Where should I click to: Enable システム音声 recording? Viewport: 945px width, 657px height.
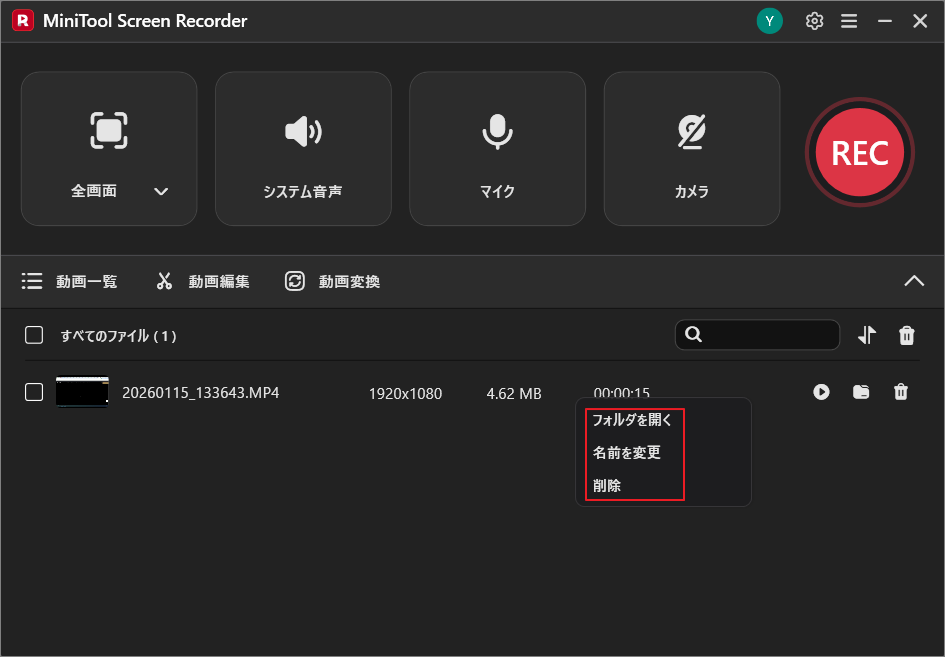pos(303,148)
